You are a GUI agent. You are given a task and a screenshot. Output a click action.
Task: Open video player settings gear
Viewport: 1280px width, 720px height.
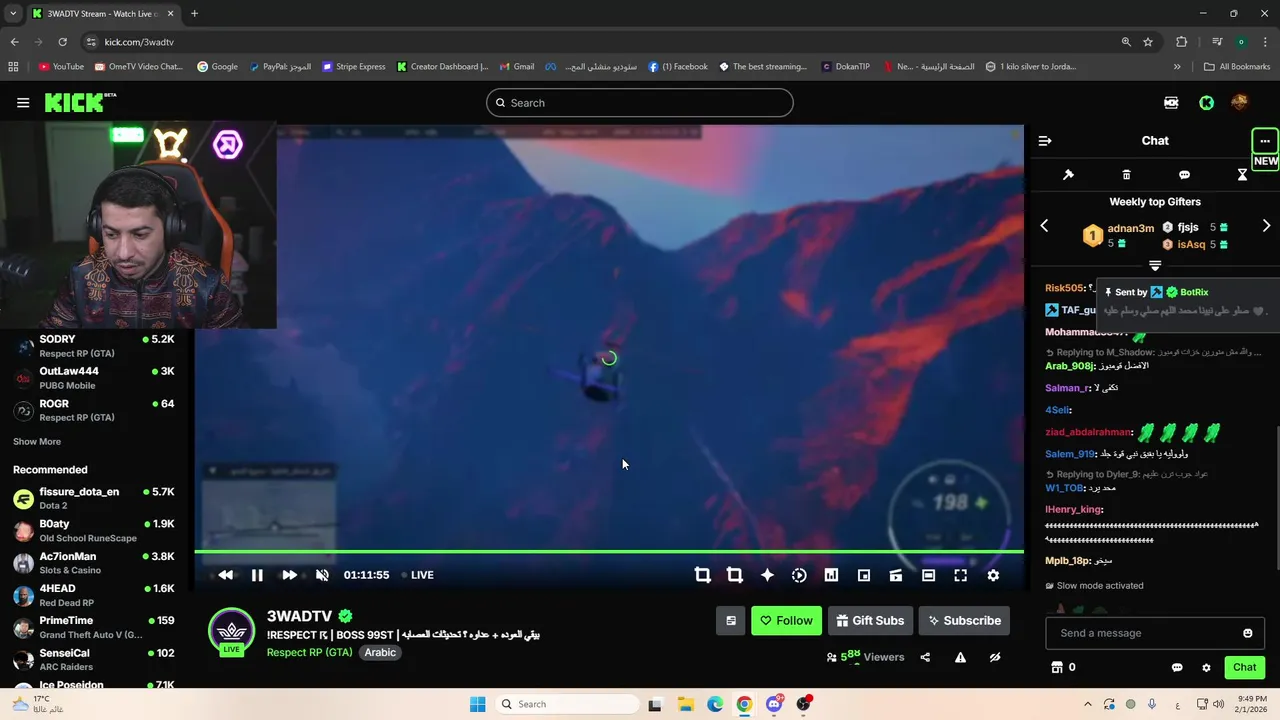click(x=993, y=575)
